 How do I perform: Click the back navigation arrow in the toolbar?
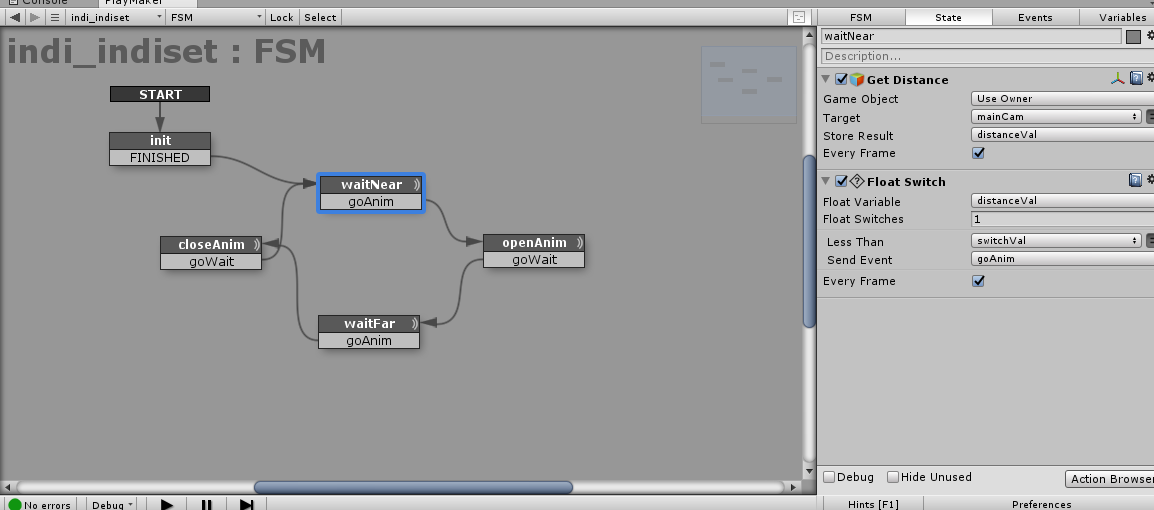(x=15, y=17)
